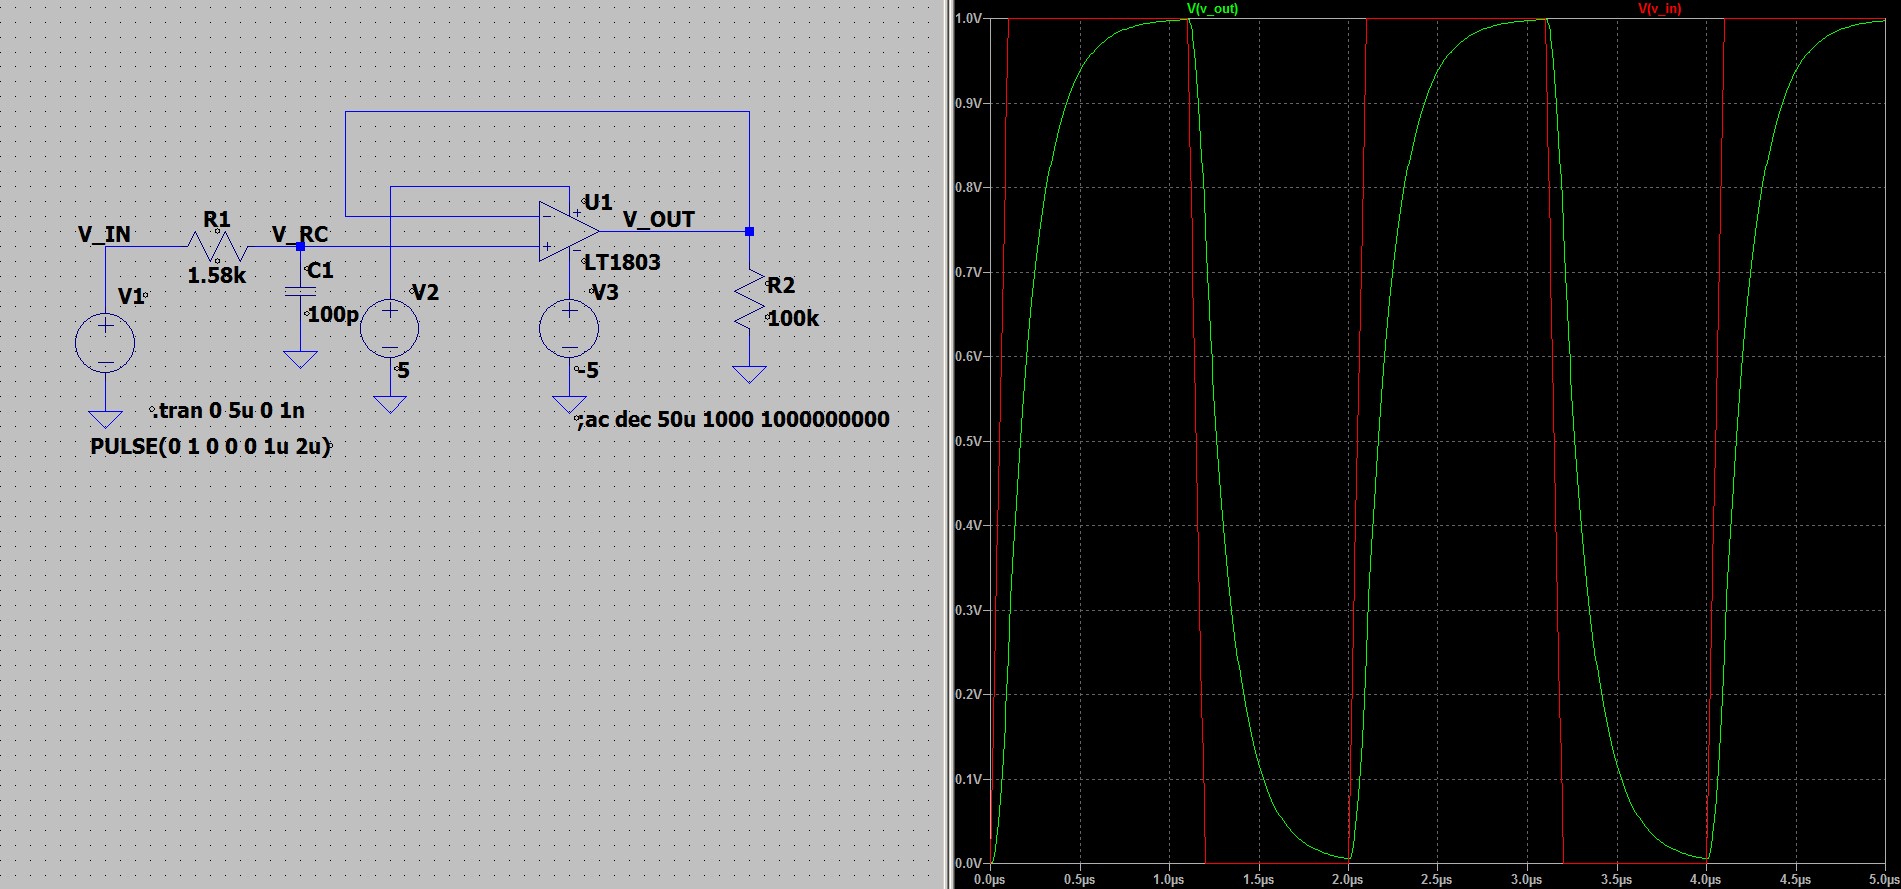The height and width of the screenshot is (889, 1901).
Task: Click the V1 source name label
Action: point(131,296)
